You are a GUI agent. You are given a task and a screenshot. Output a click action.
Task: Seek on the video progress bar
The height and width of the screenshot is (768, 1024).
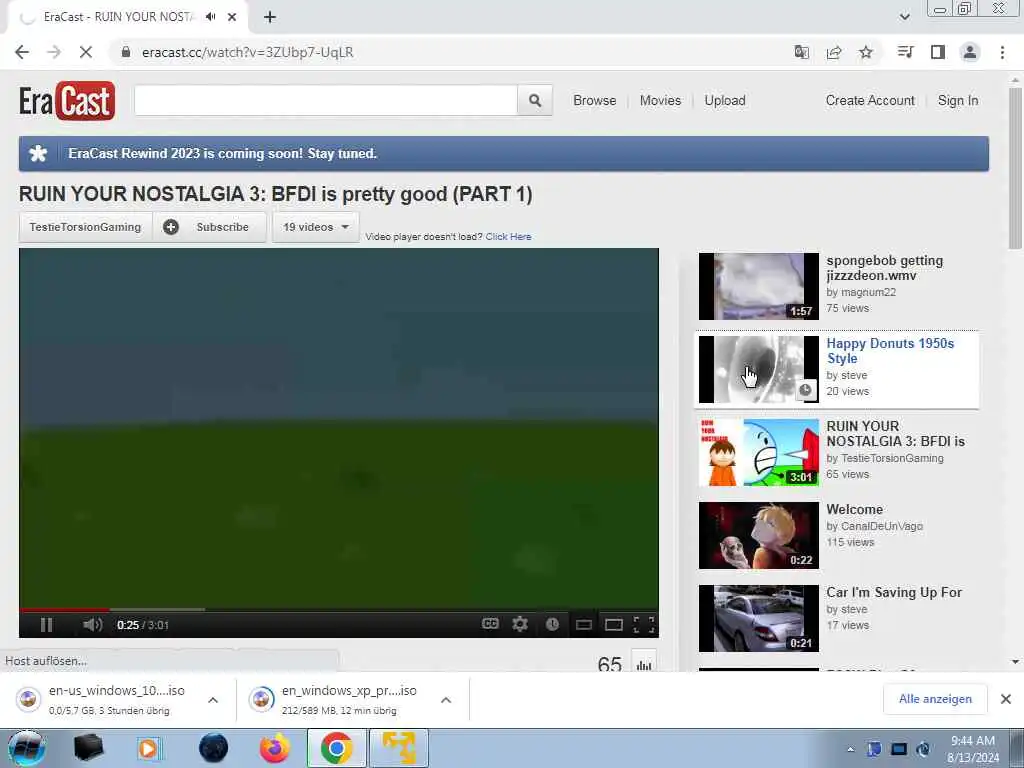(x=338, y=609)
